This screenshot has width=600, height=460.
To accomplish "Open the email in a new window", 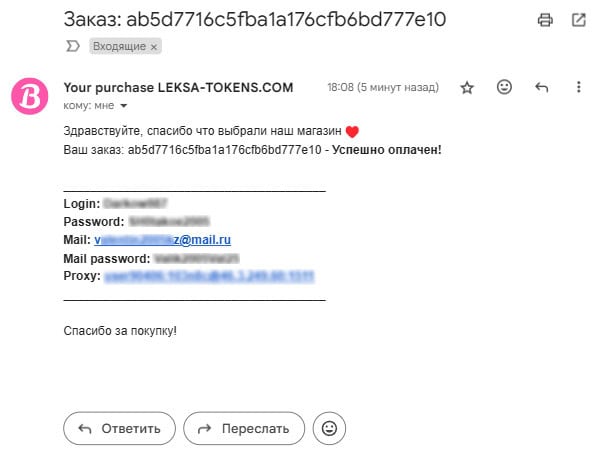I will [x=578, y=20].
